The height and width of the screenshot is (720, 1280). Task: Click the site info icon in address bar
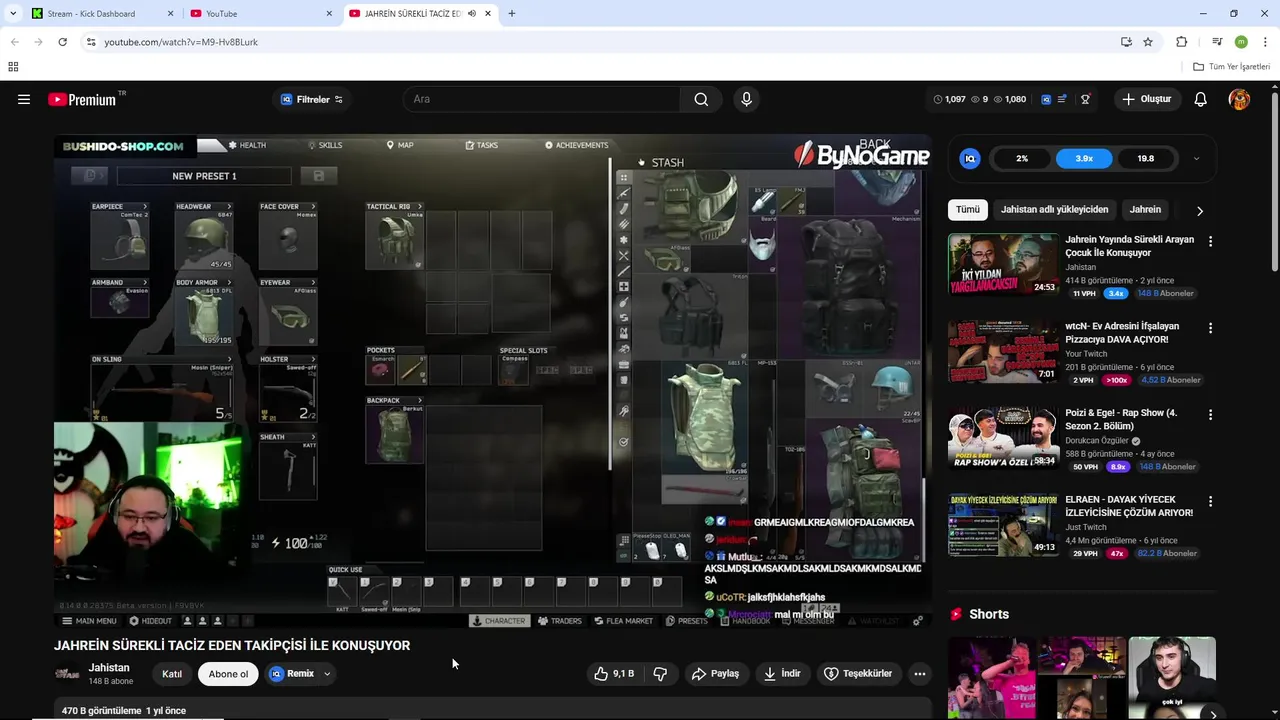pos(91,42)
